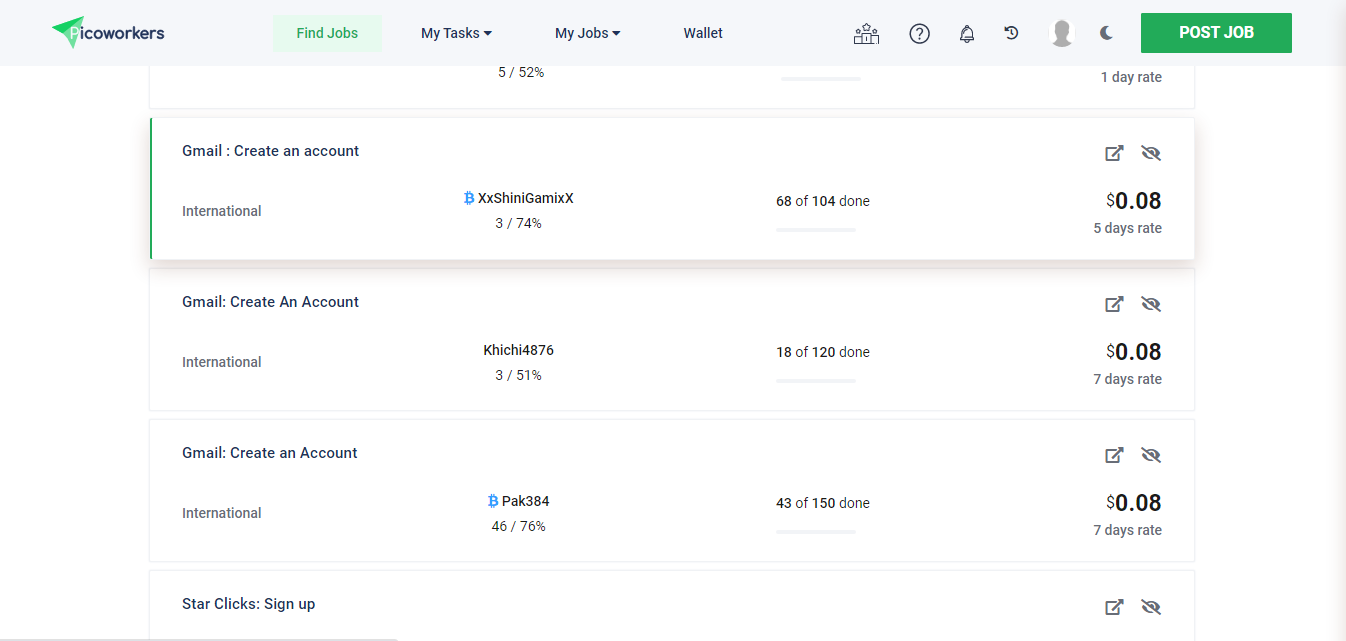Click the '1 day rate' label
Viewport: 1346px width, 641px height.
coord(1131,77)
